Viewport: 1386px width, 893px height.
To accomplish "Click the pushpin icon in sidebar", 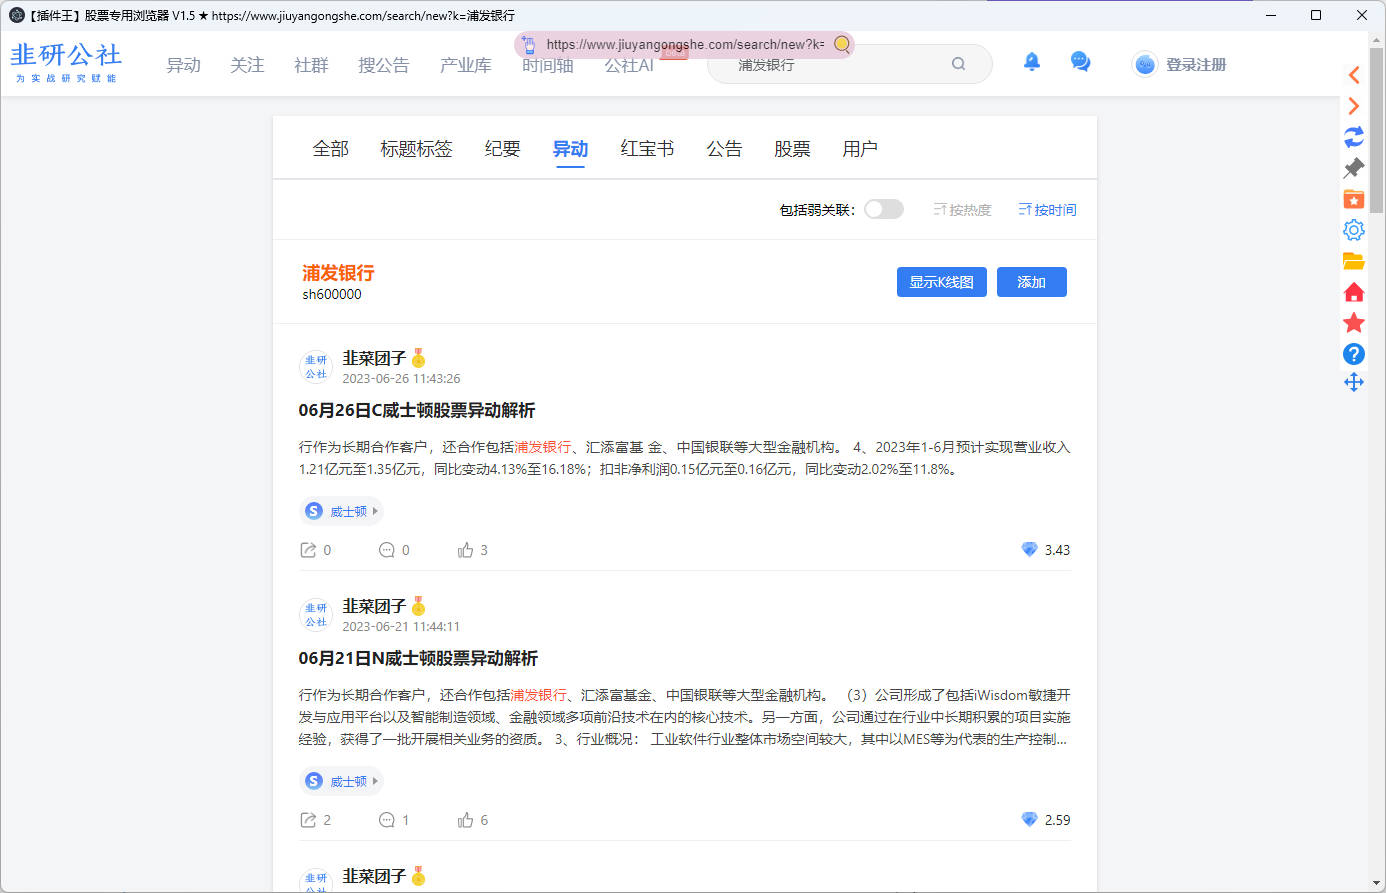I will pyautogui.click(x=1354, y=168).
